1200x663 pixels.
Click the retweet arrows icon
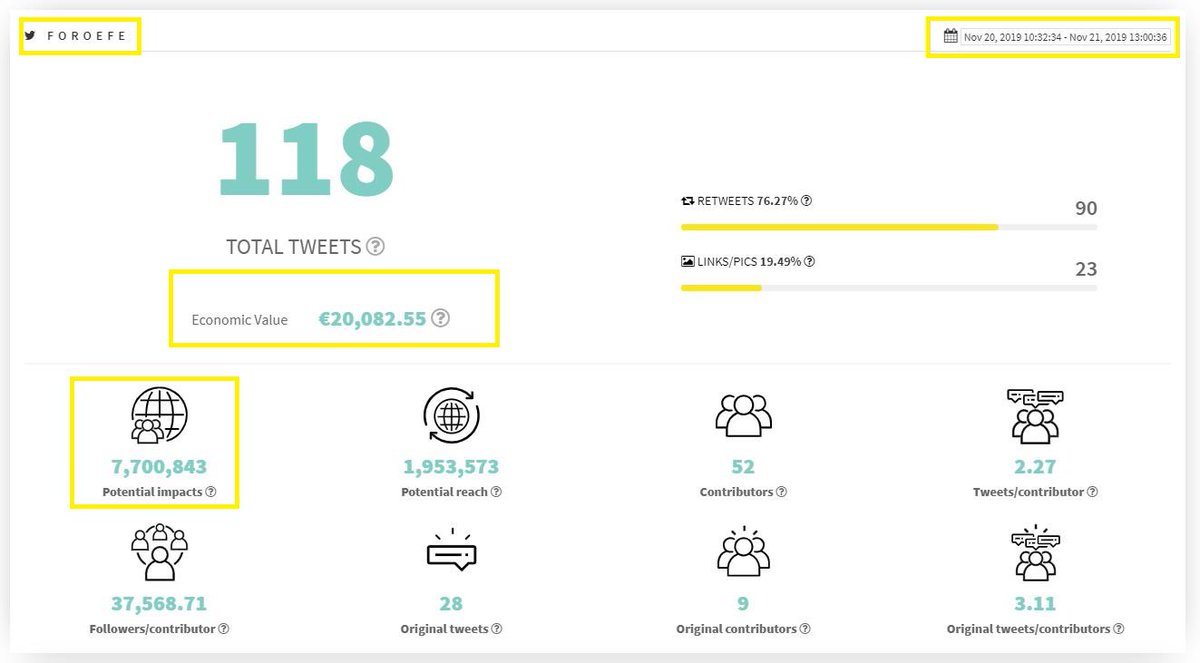pos(687,201)
